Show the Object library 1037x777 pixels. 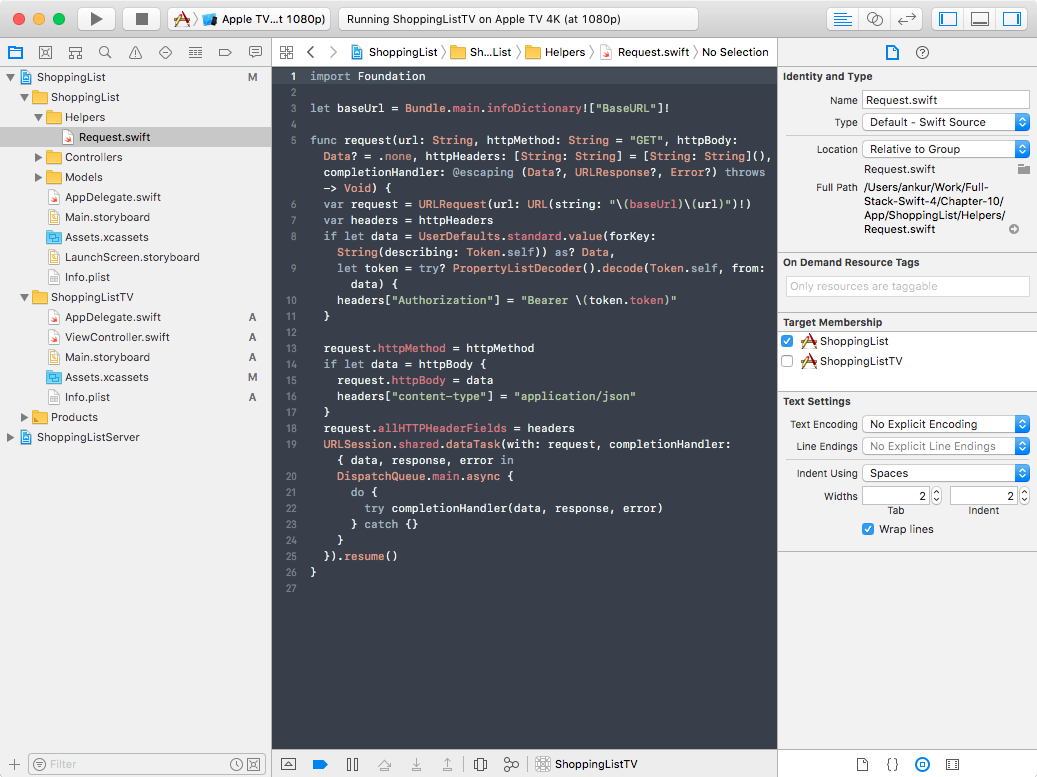click(x=922, y=764)
